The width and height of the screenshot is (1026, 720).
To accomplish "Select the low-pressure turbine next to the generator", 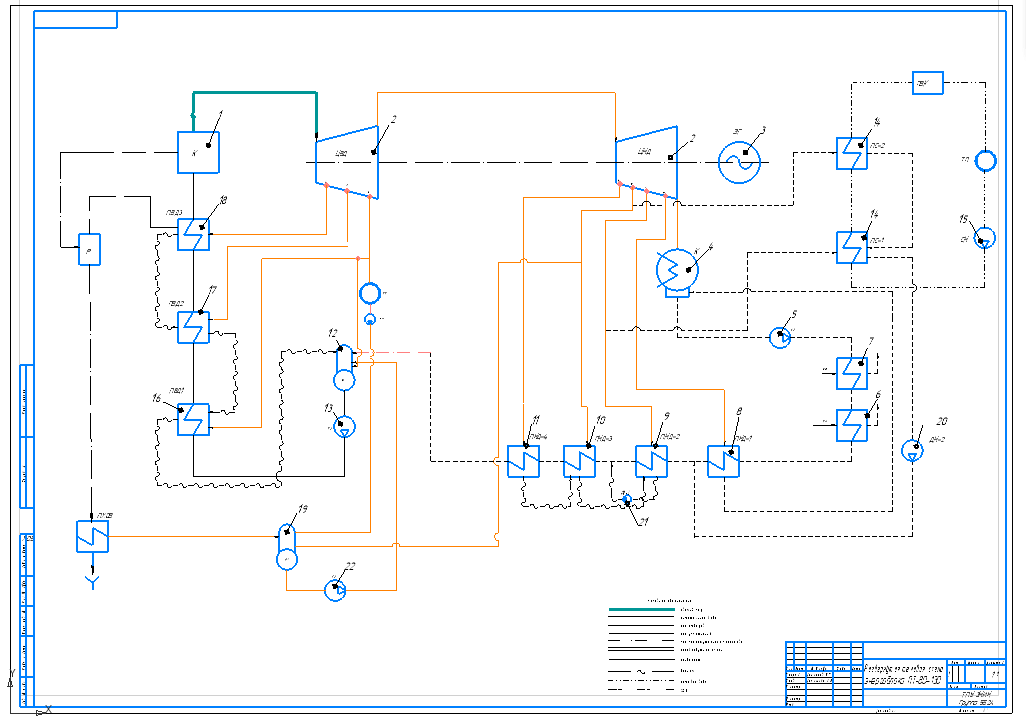I will pos(646,162).
